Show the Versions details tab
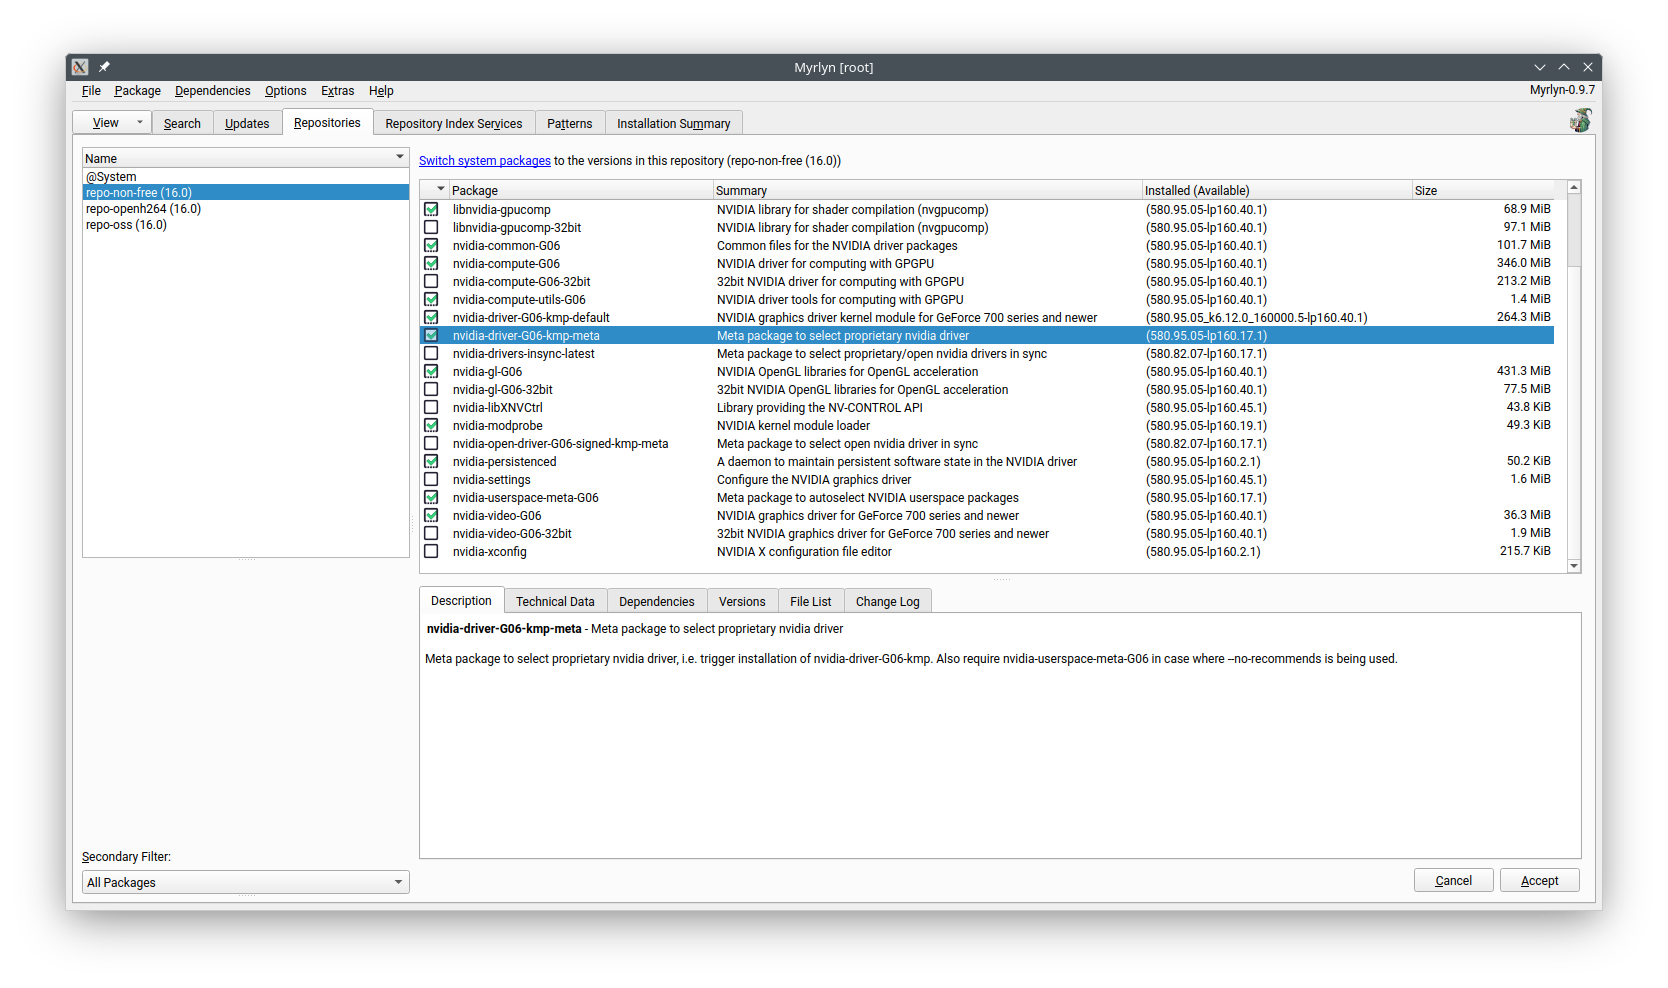1668x988 pixels. coord(742,601)
